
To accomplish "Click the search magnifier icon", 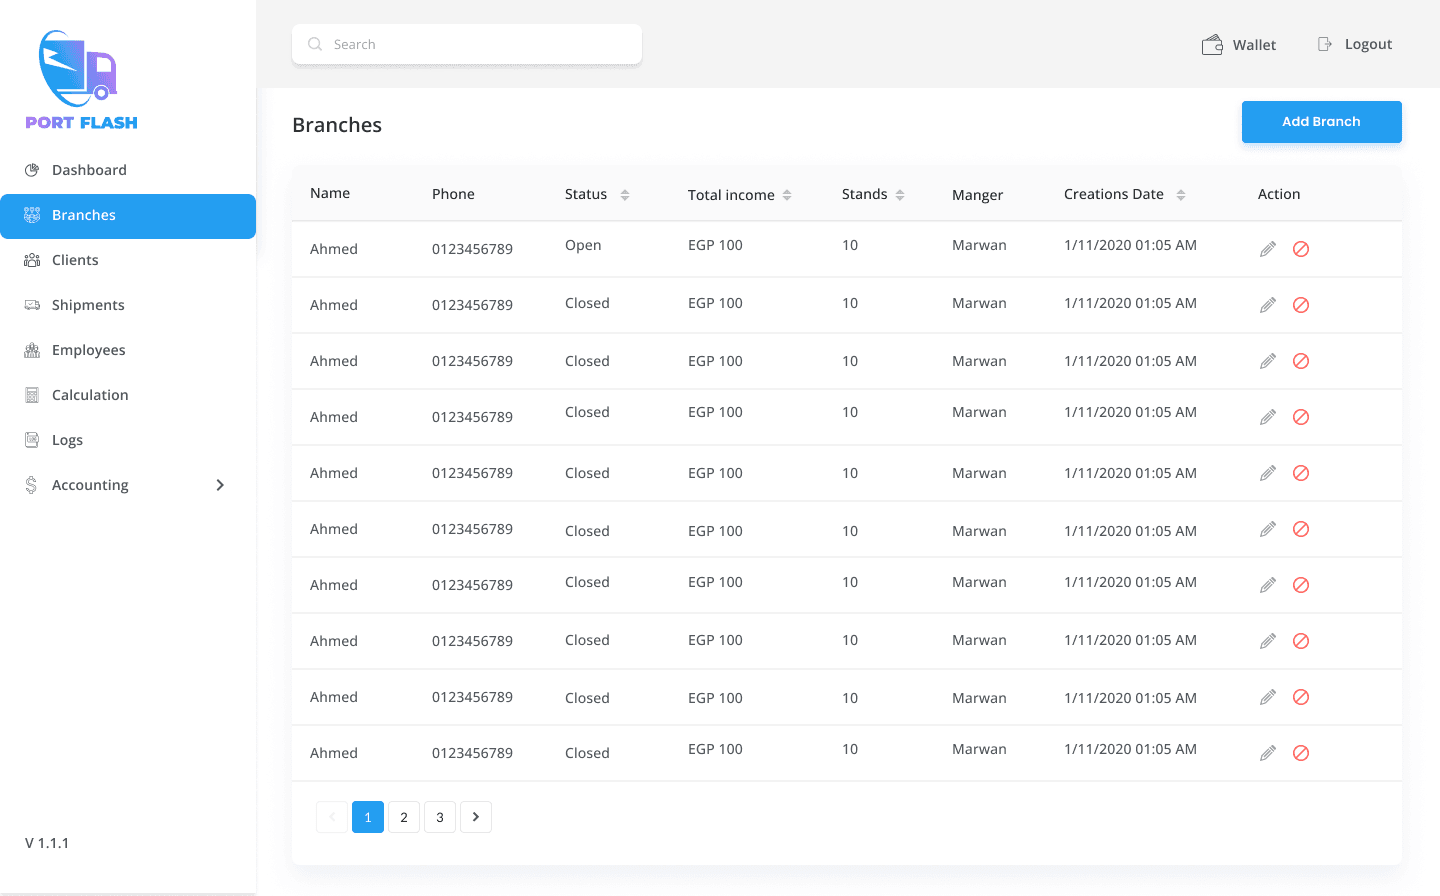I will [x=315, y=44].
